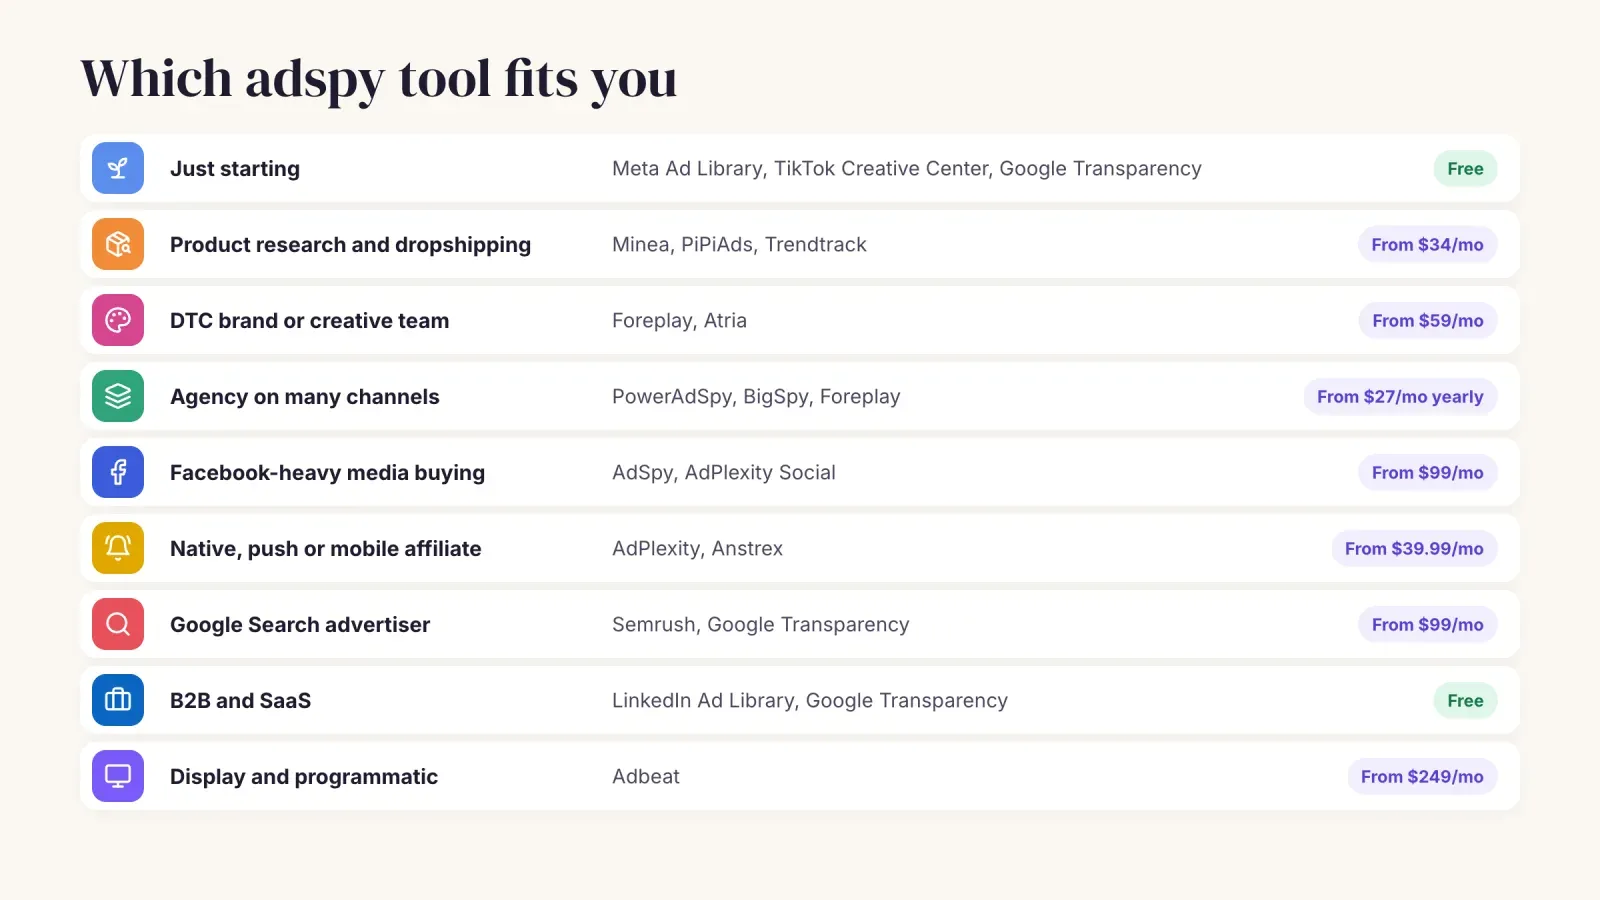The height and width of the screenshot is (900, 1600).
Task: Select 'Facebook-heavy media buying' label
Action: (x=327, y=473)
